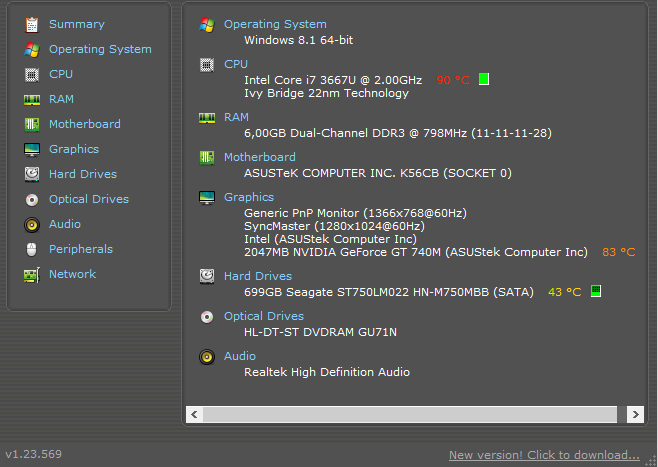
Task: Click the RAM heading link in main panel
Action: click(x=236, y=117)
